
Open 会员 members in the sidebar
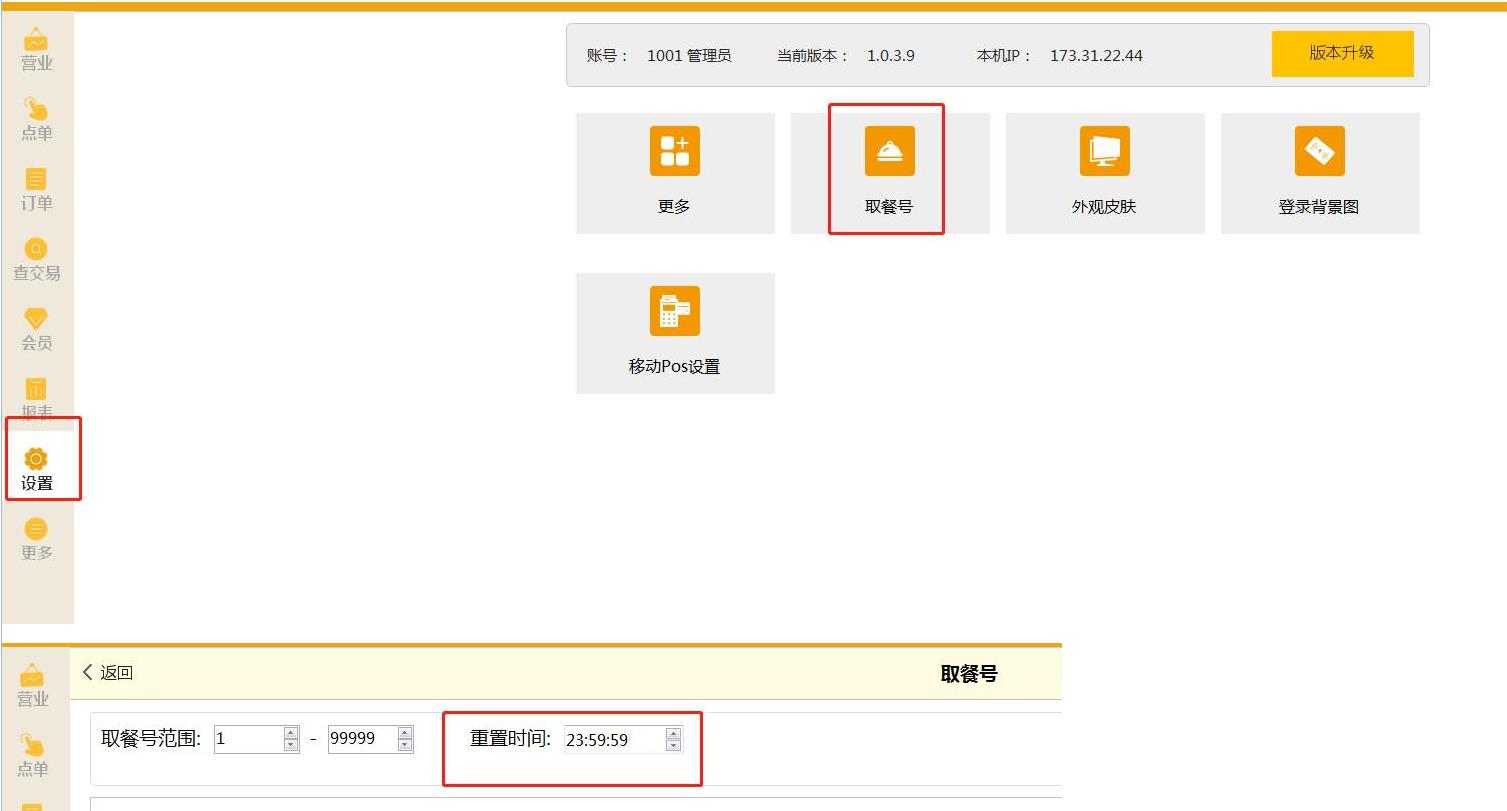point(37,329)
